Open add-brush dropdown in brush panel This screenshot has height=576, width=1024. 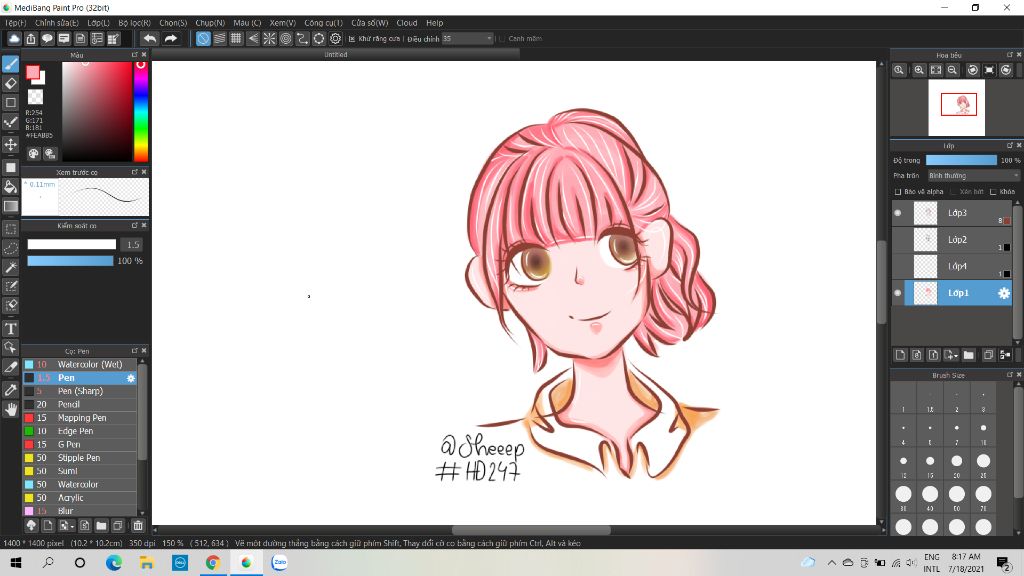coord(67,525)
